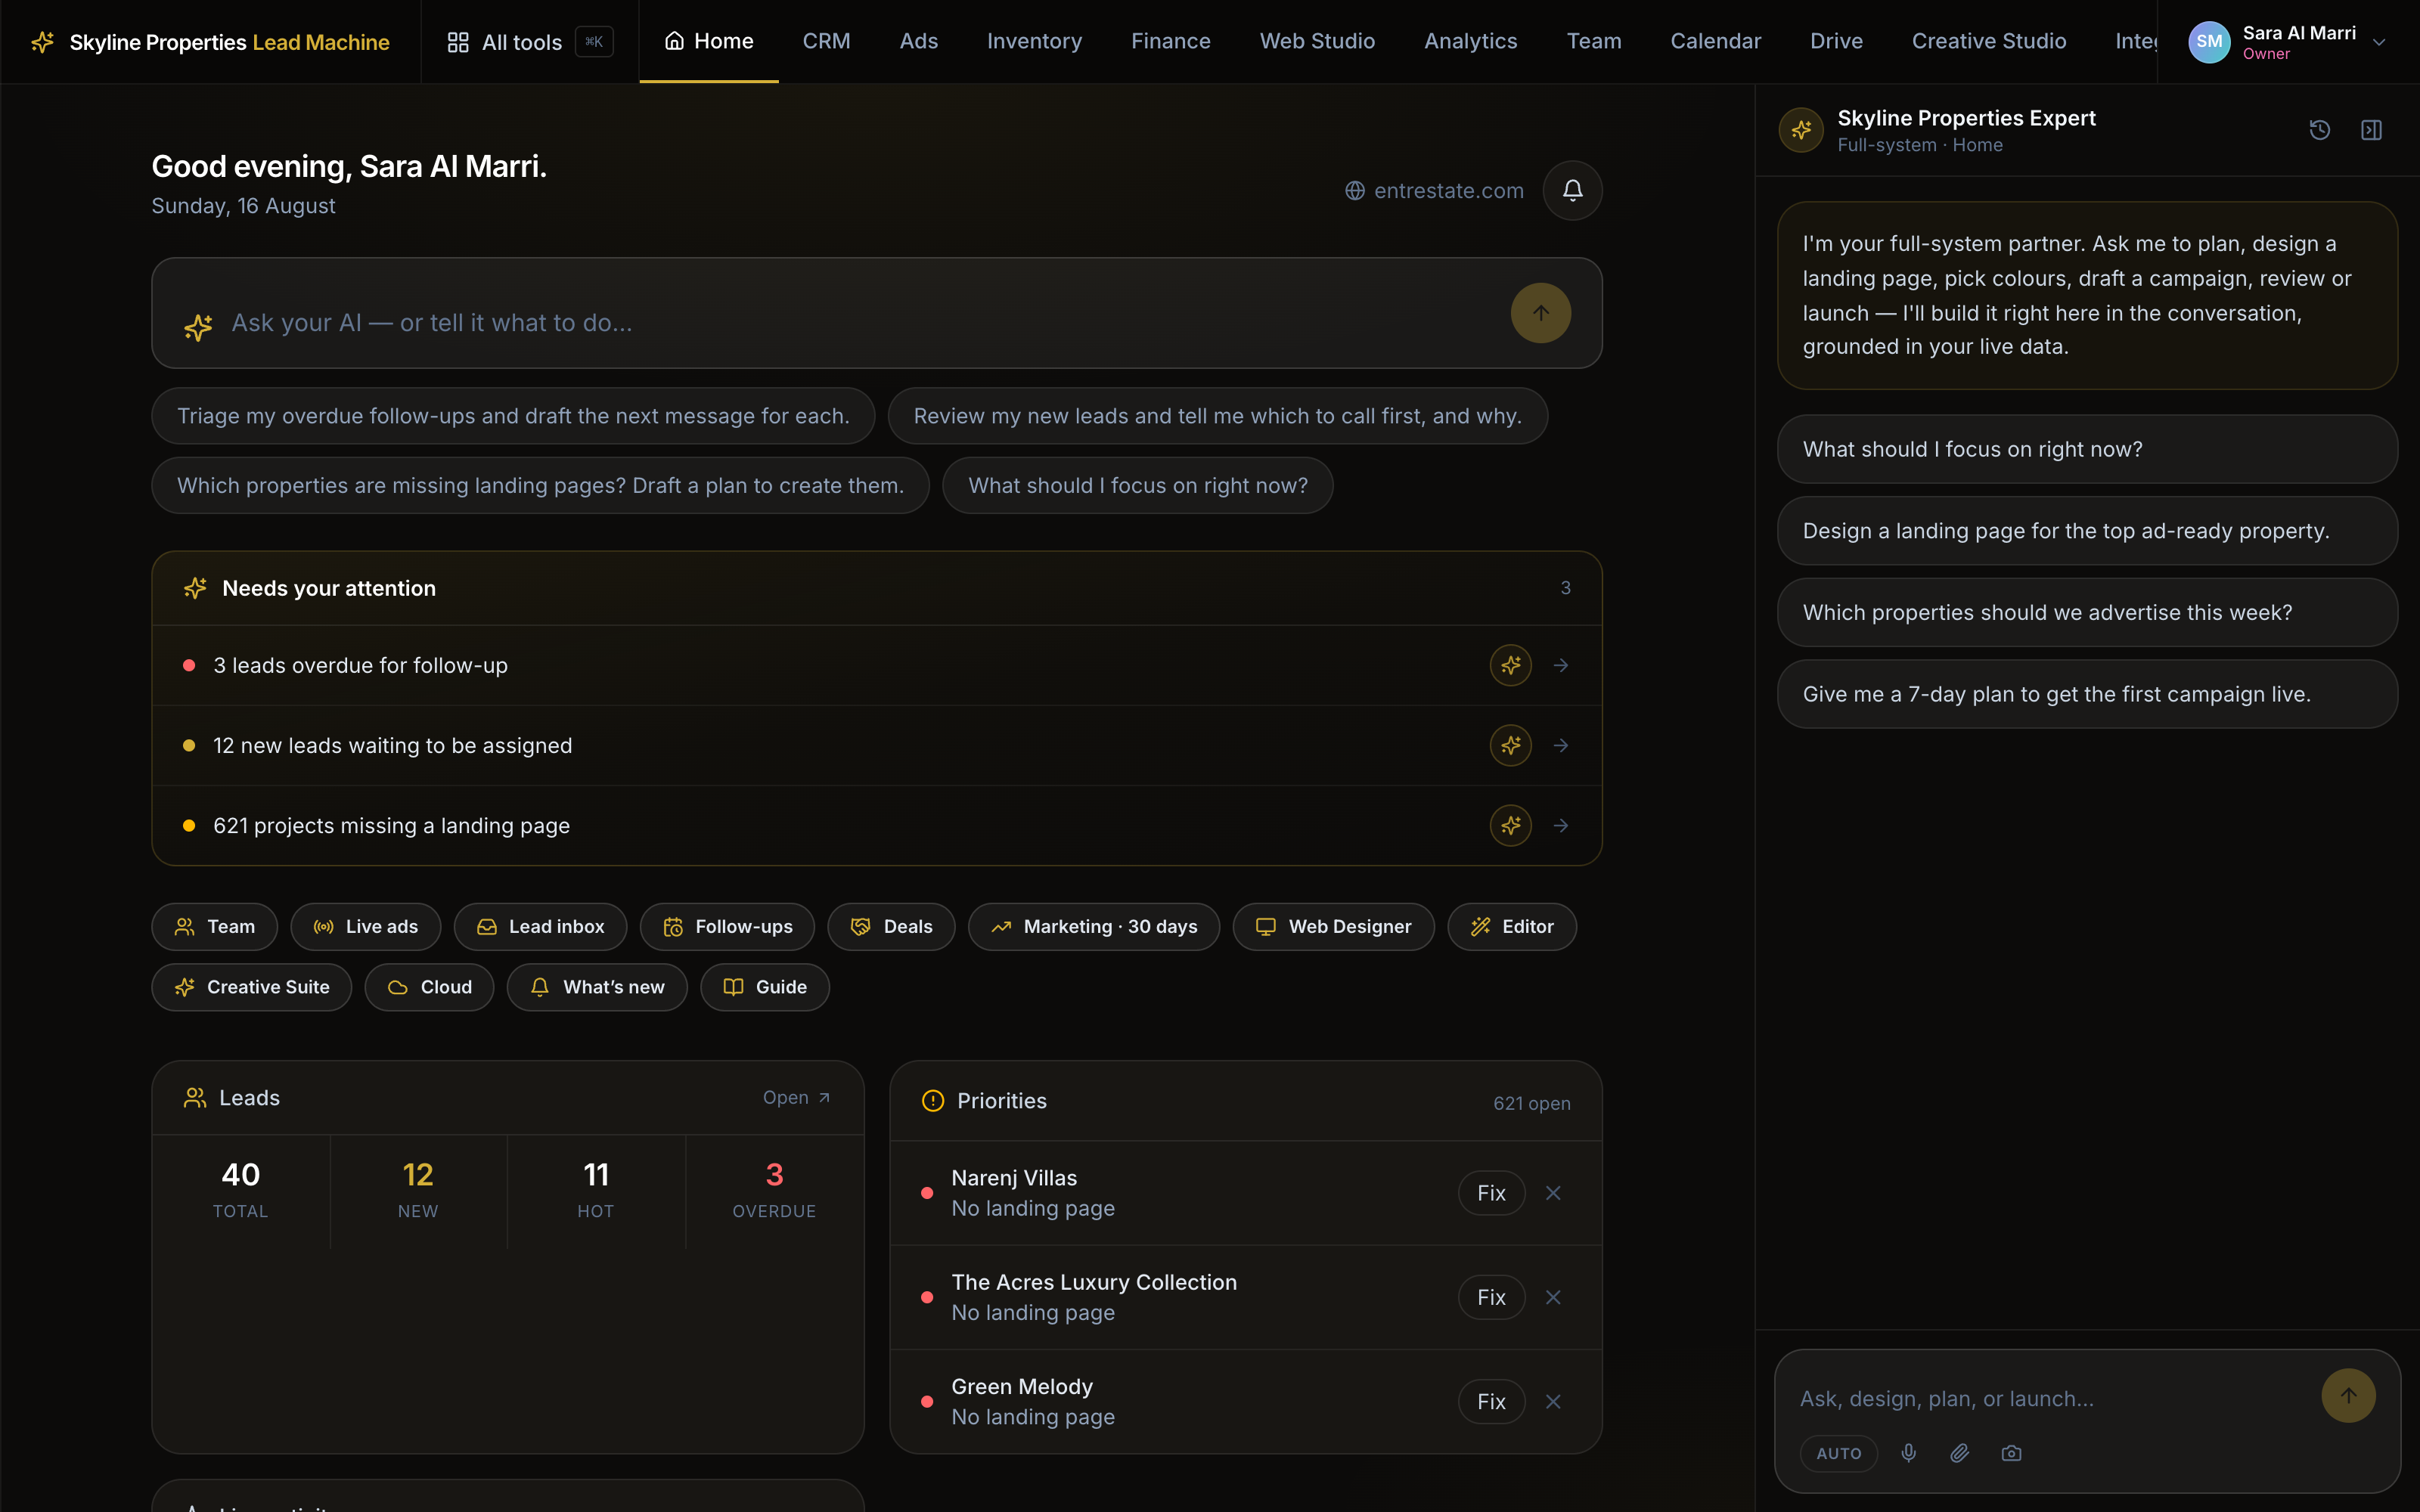Open arrow for 3 leads overdue row

(1561, 665)
